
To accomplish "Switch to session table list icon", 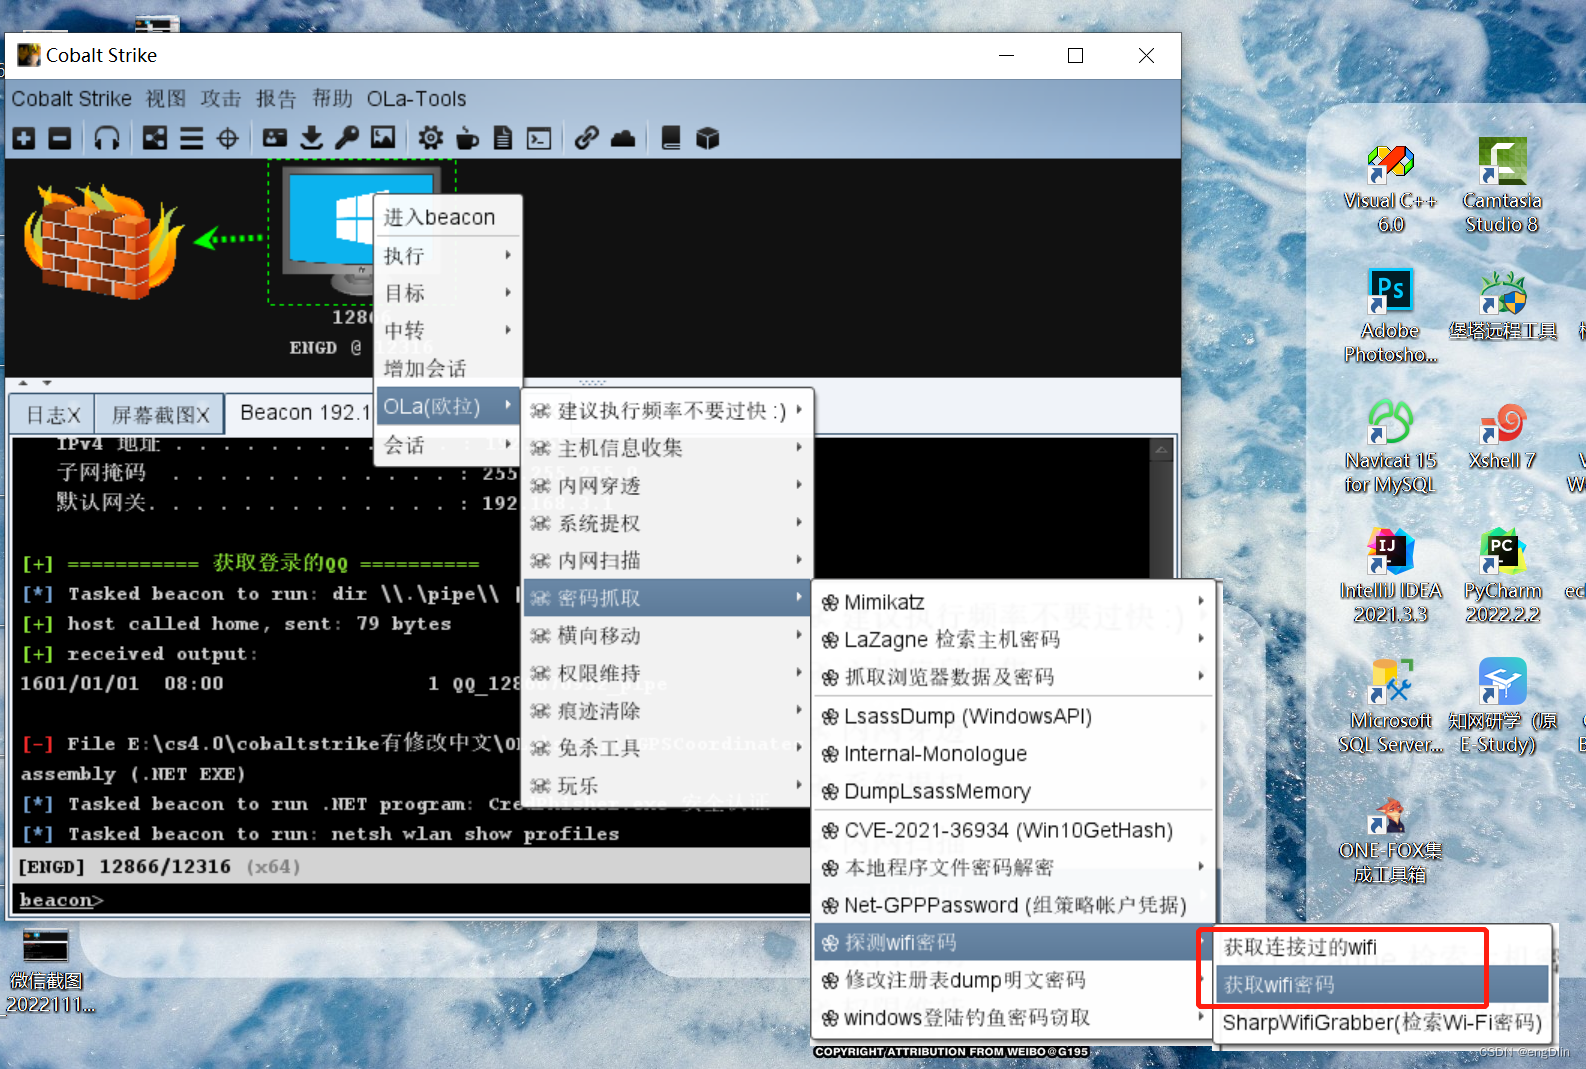I will coord(192,138).
